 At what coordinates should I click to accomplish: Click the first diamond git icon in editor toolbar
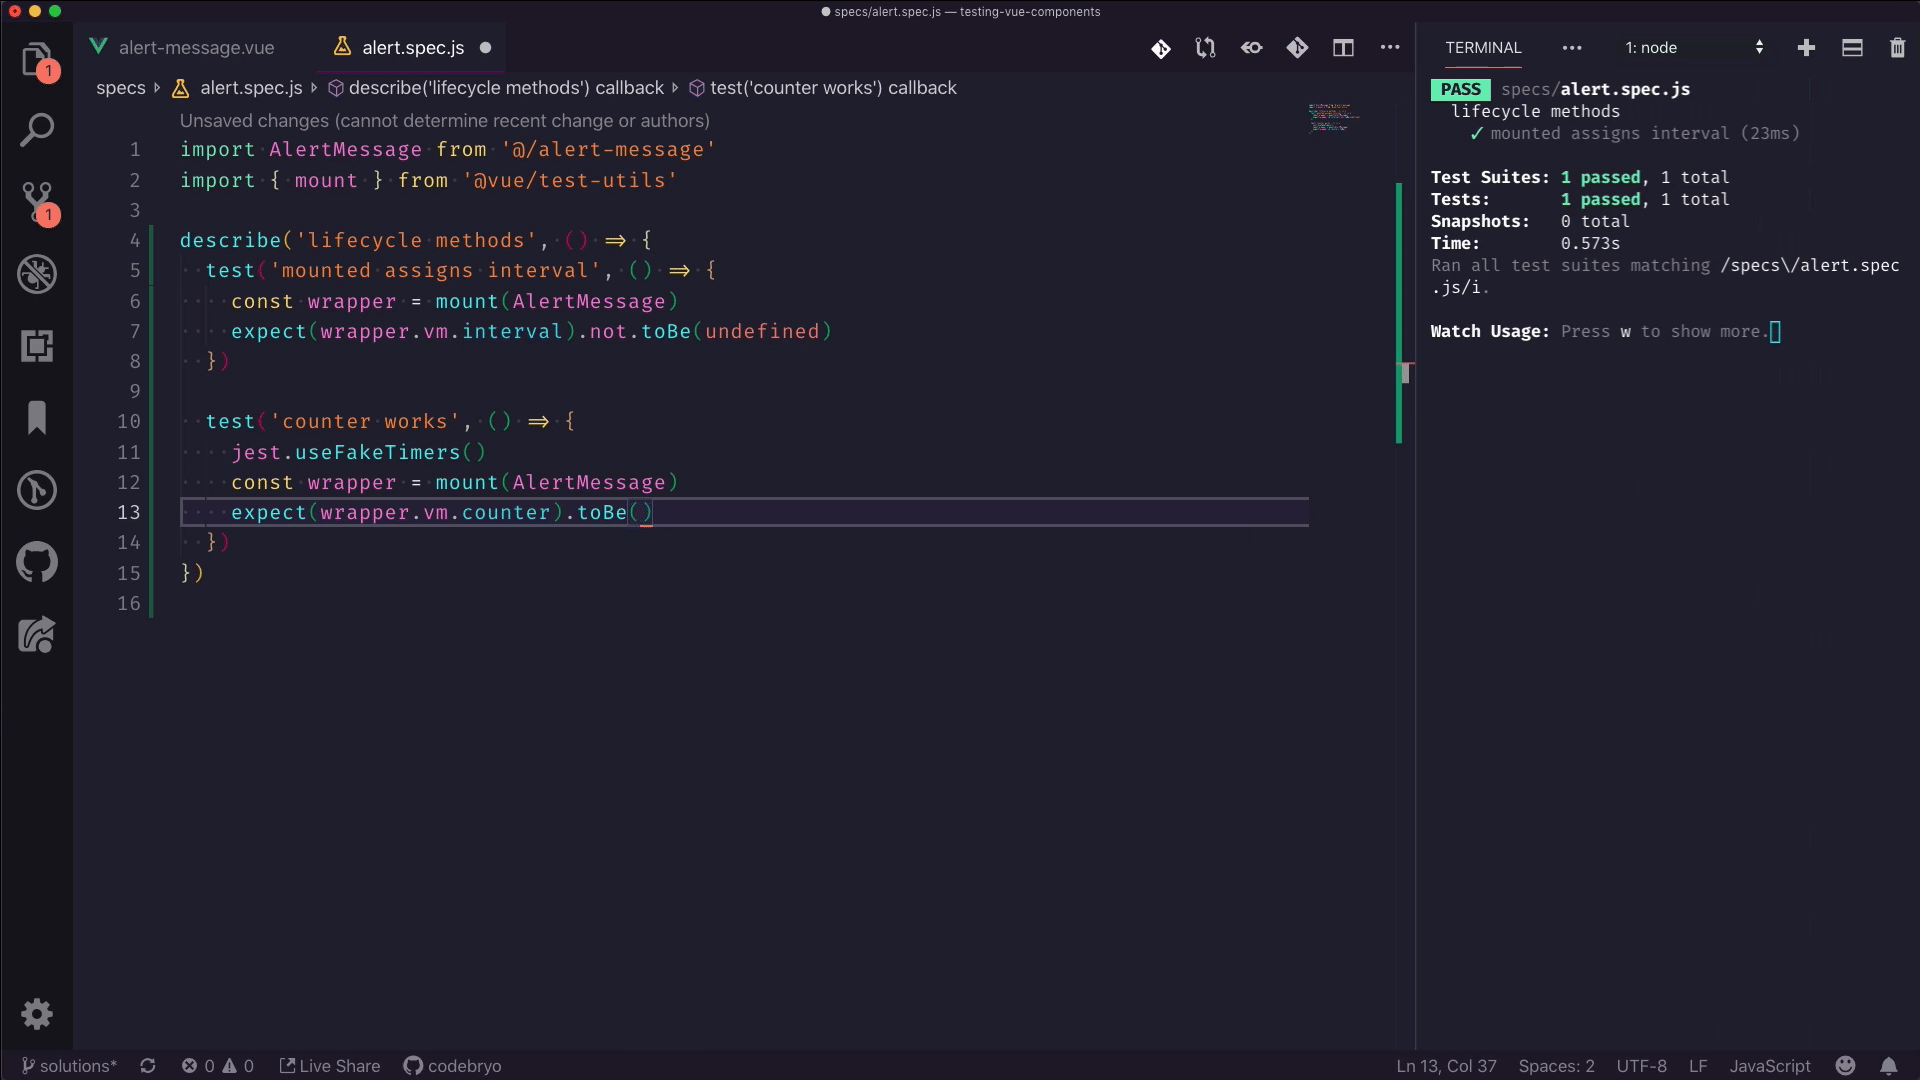tap(1160, 48)
